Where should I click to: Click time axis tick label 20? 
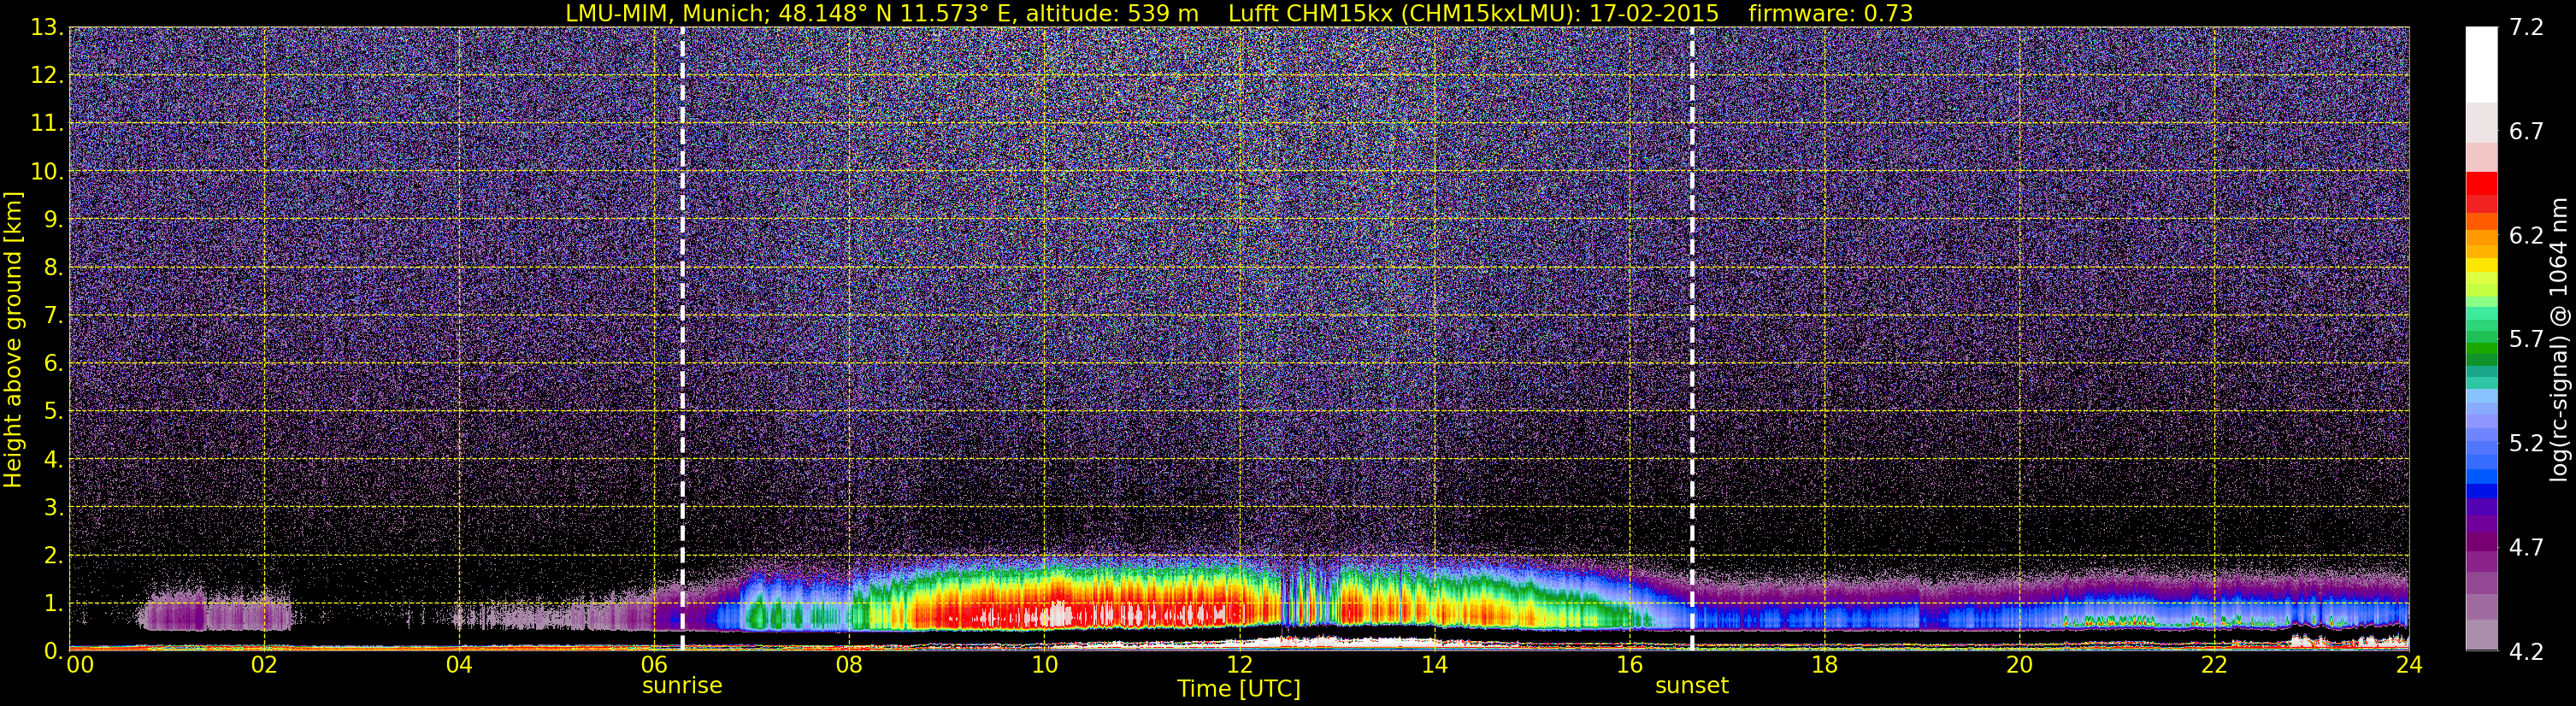(x=2019, y=665)
